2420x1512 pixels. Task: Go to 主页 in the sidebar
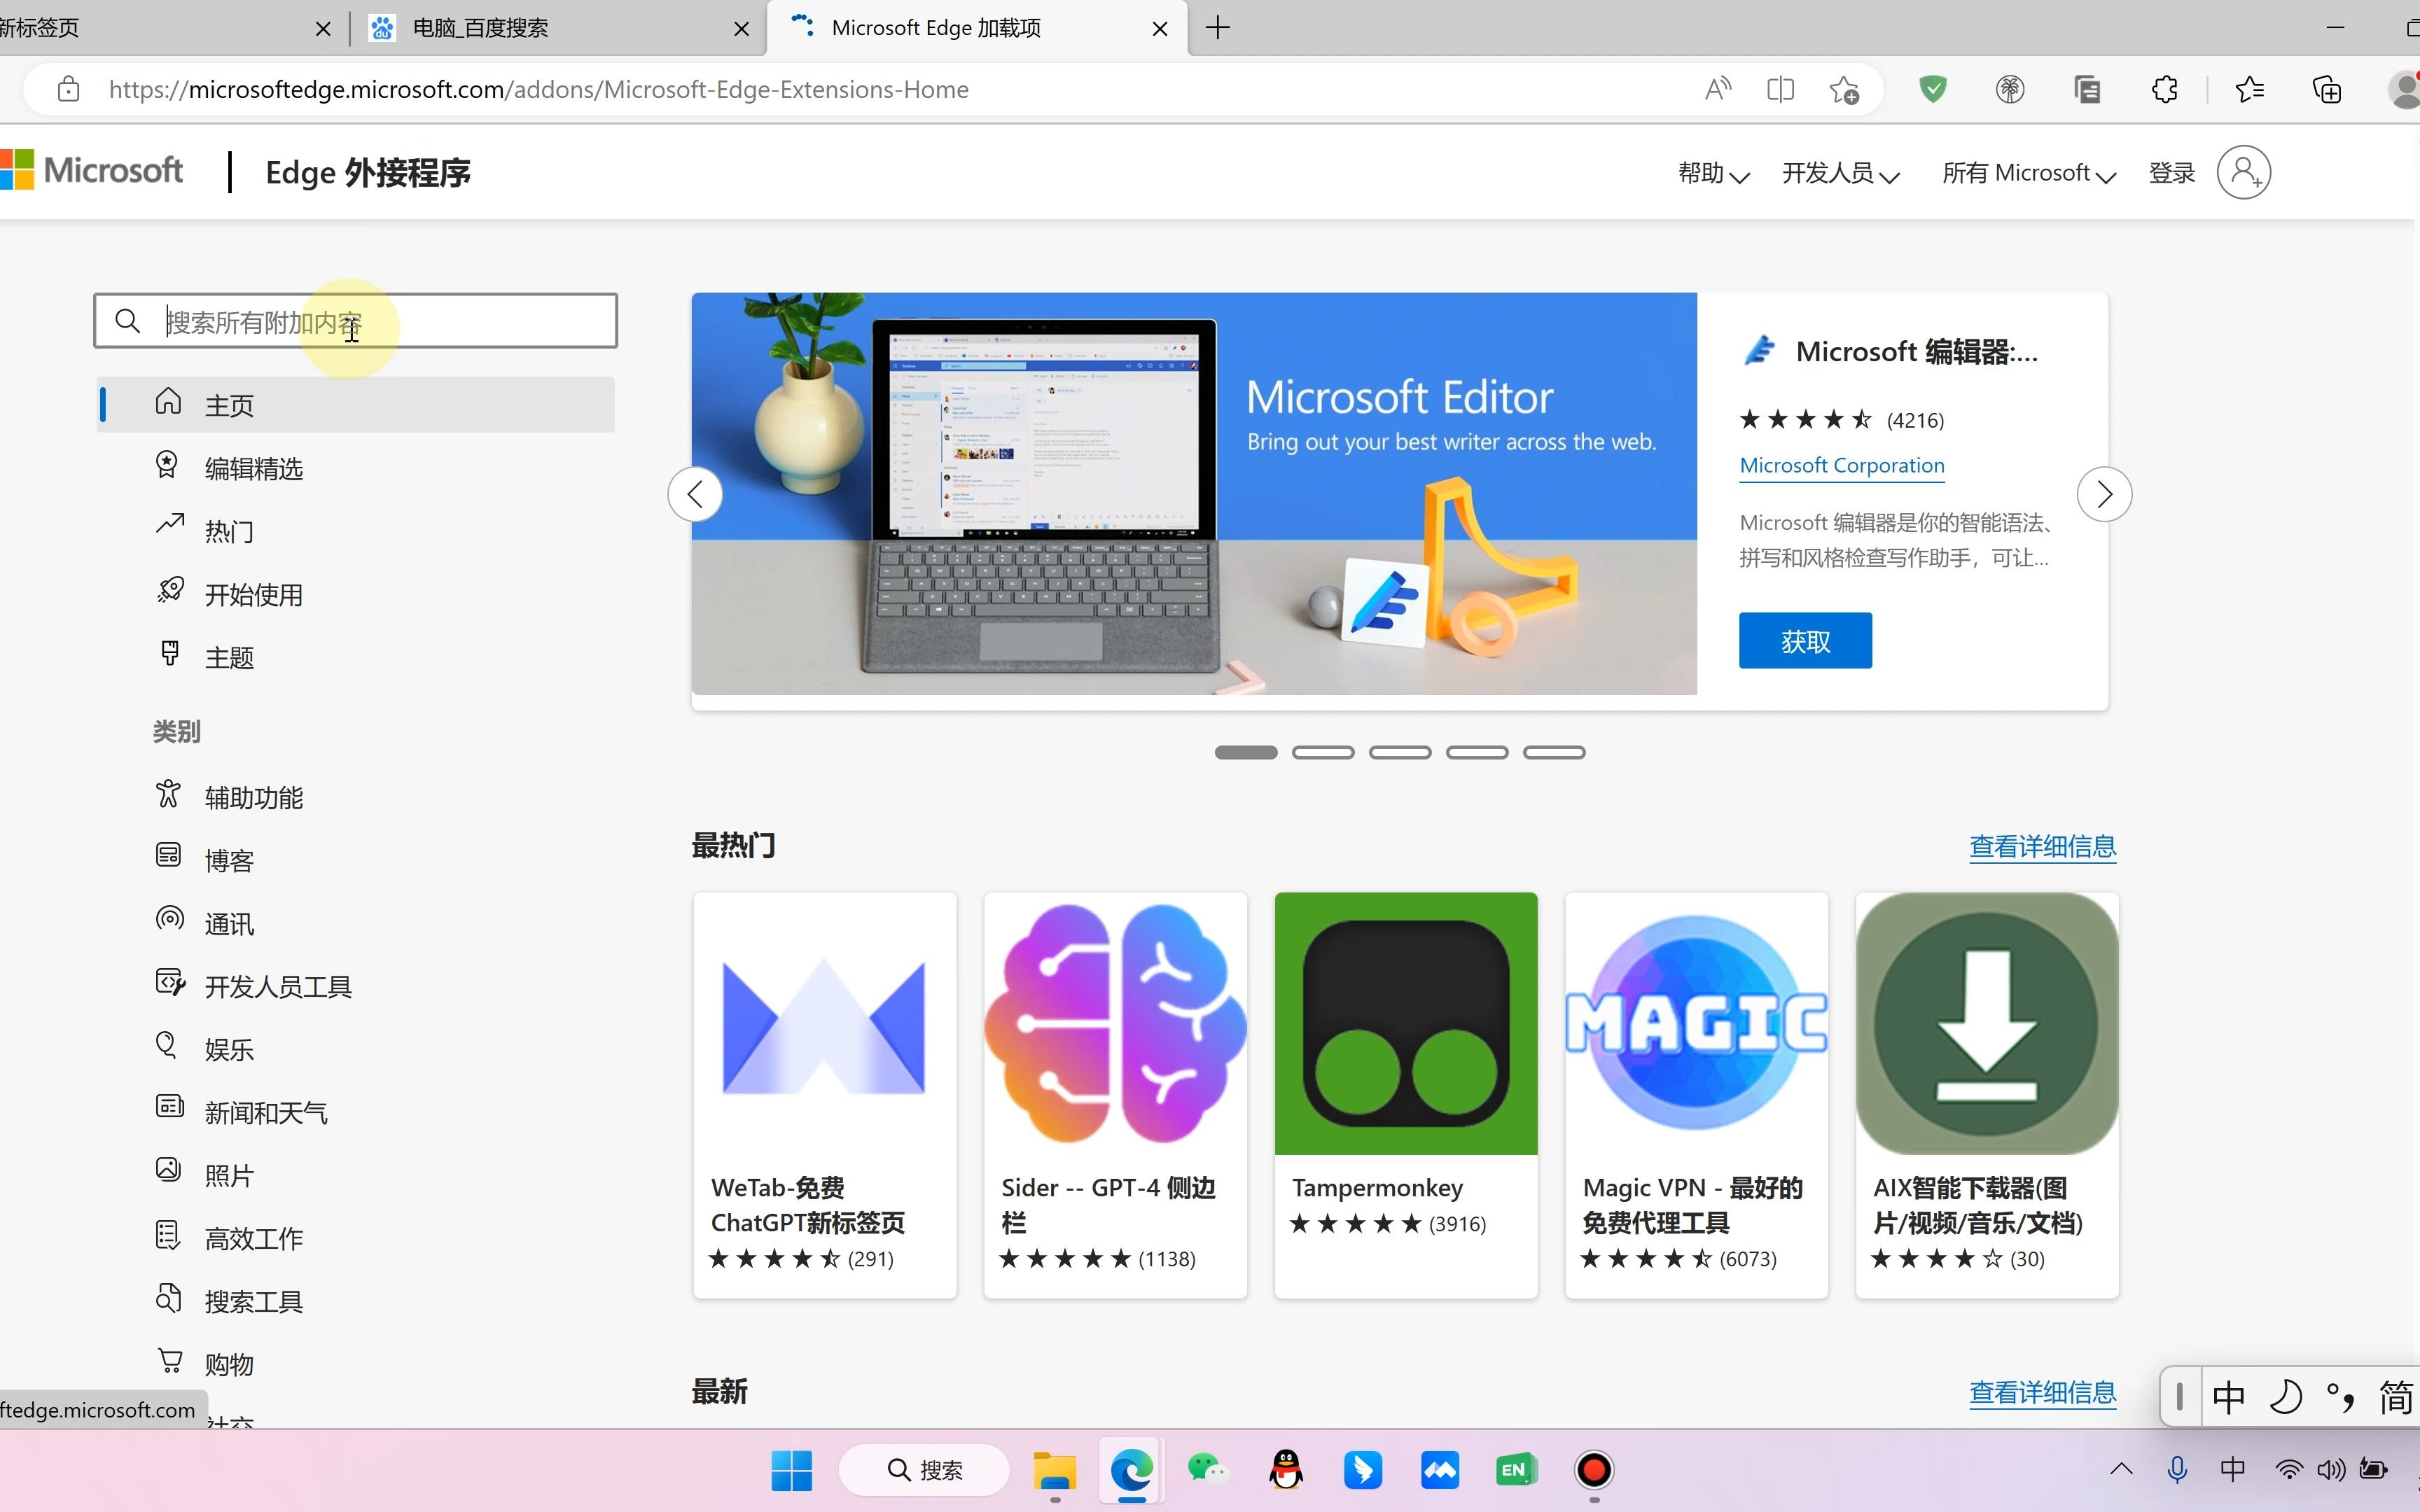pos(355,404)
